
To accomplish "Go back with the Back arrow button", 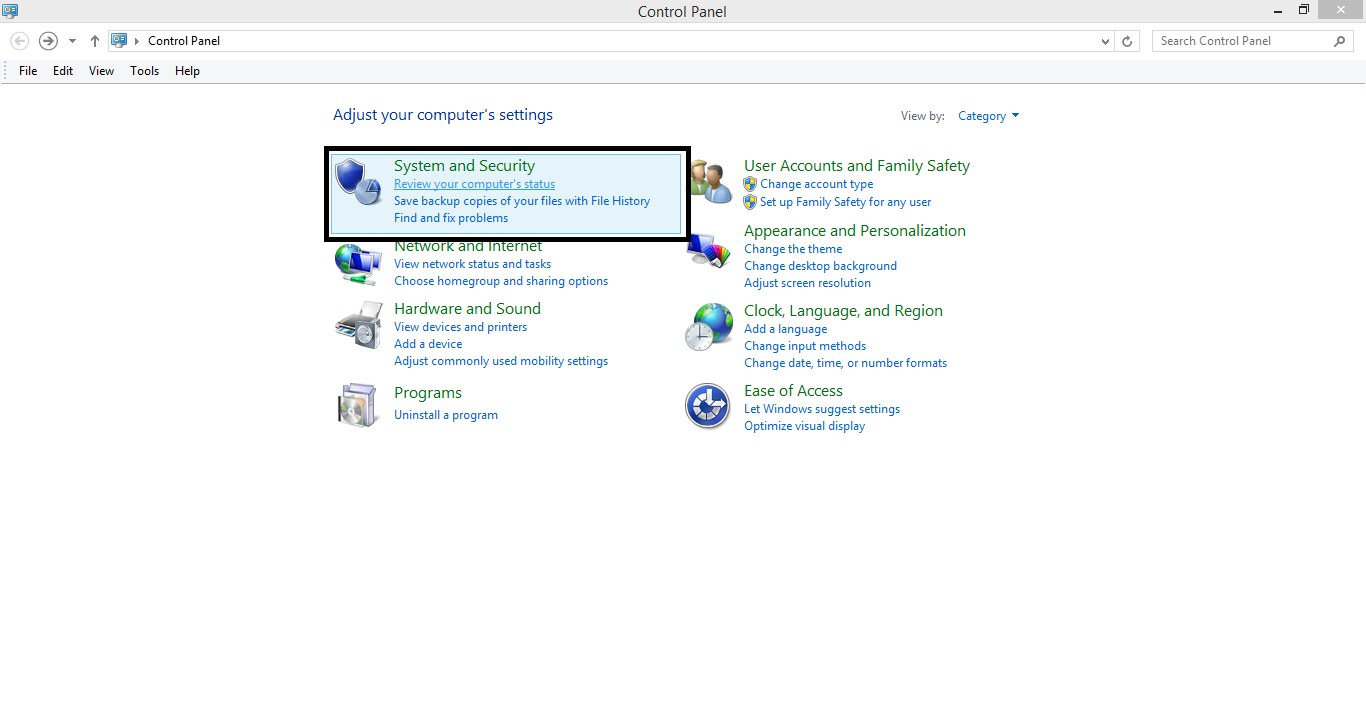I will click(x=19, y=41).
